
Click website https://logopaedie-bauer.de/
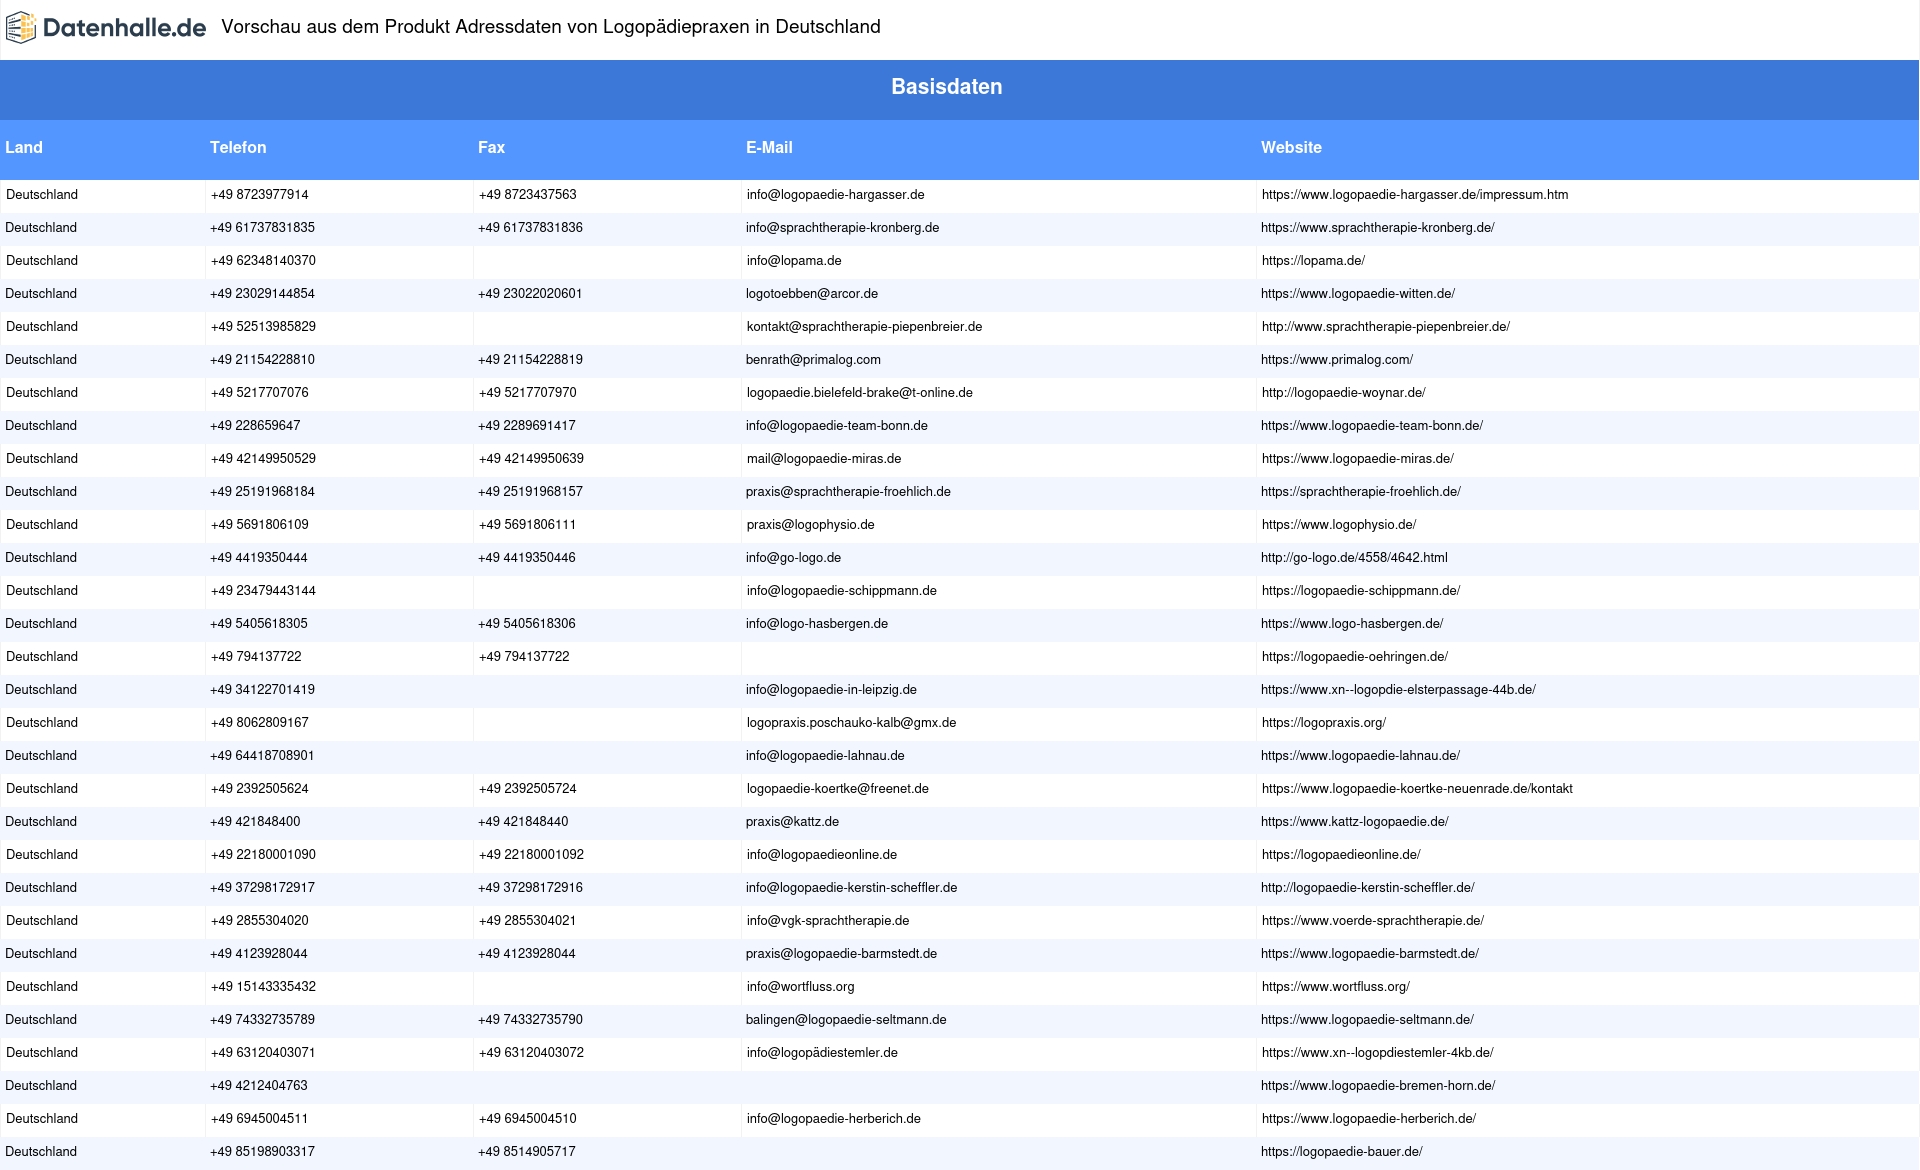1342,1152
